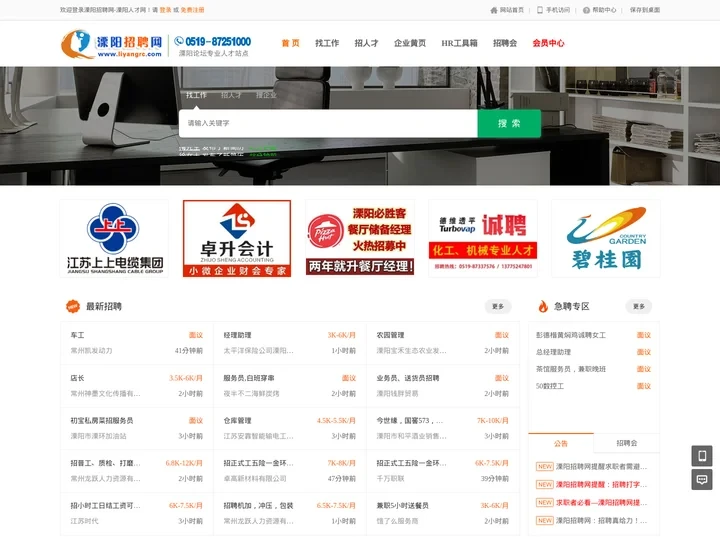Open urgent job 茶馆服务员，兼职晚班

click(571, 369)
